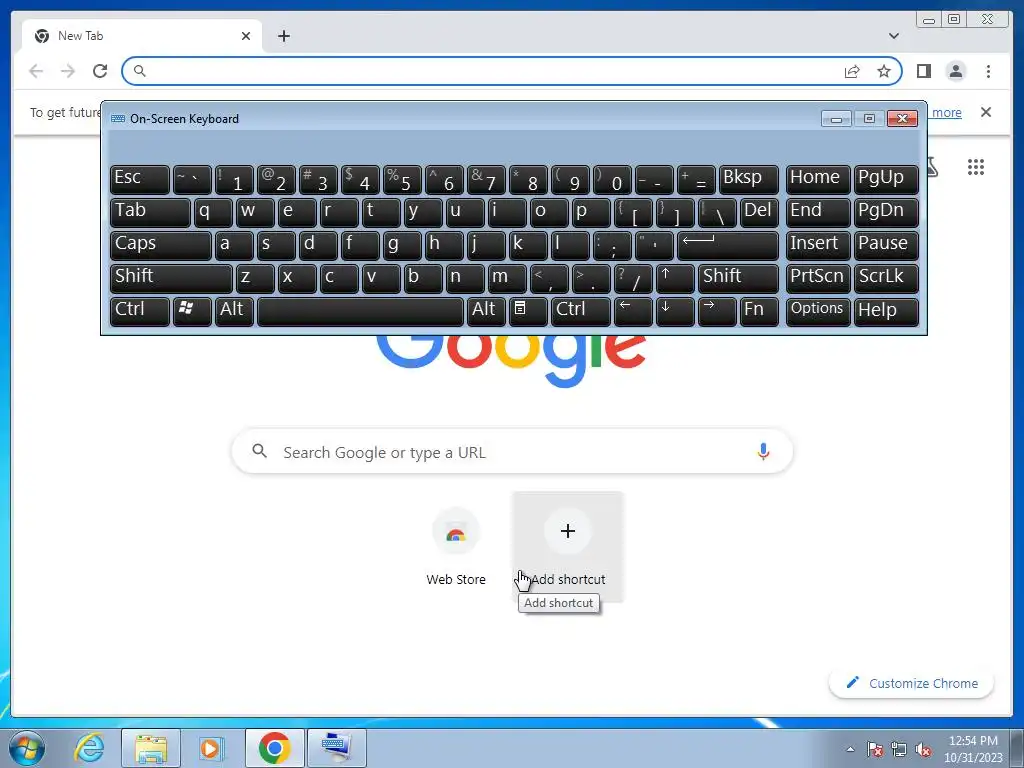Click the Insert key

click(x=818, y=245)
